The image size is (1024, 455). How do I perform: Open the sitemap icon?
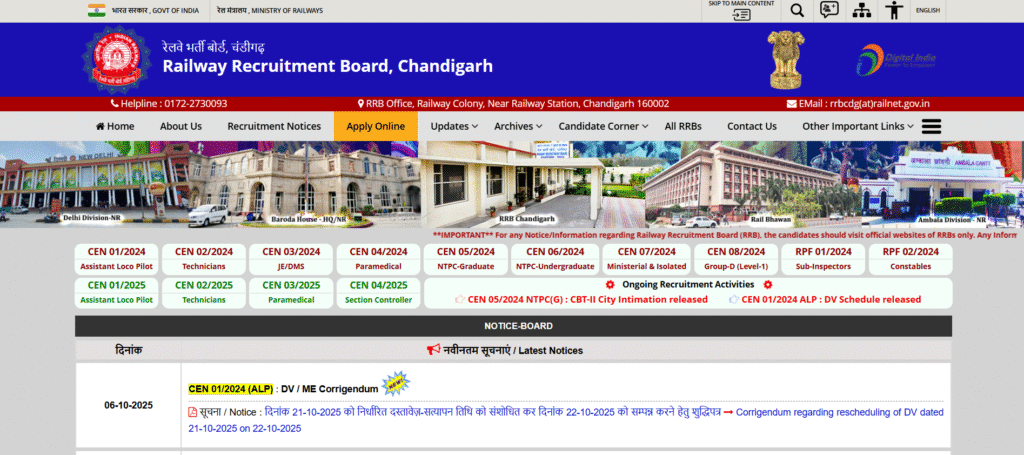pyautogui.click(x=861, y=10)
